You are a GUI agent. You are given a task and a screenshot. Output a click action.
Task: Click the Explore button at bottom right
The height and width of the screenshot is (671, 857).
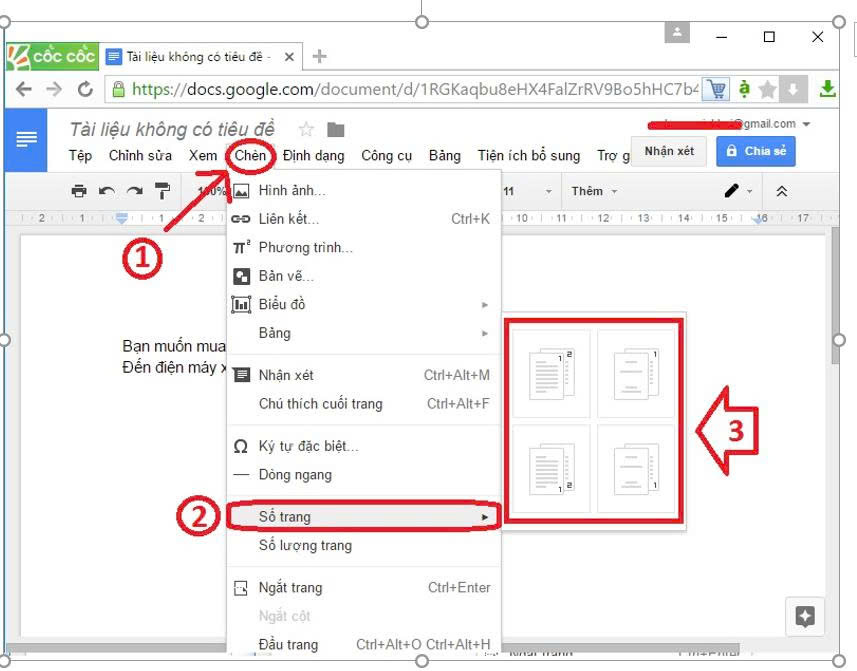(805, 616)
